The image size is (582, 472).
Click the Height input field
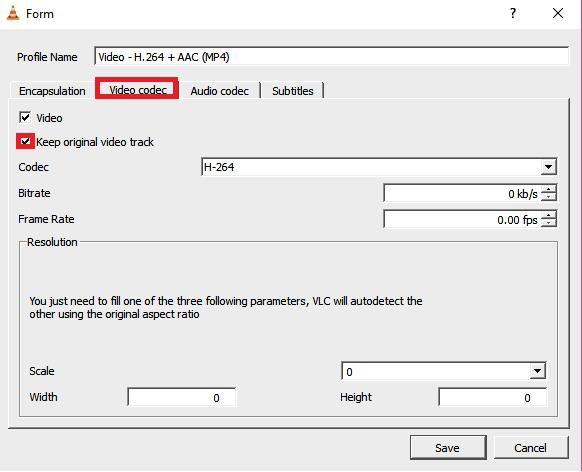pos(492,397)
